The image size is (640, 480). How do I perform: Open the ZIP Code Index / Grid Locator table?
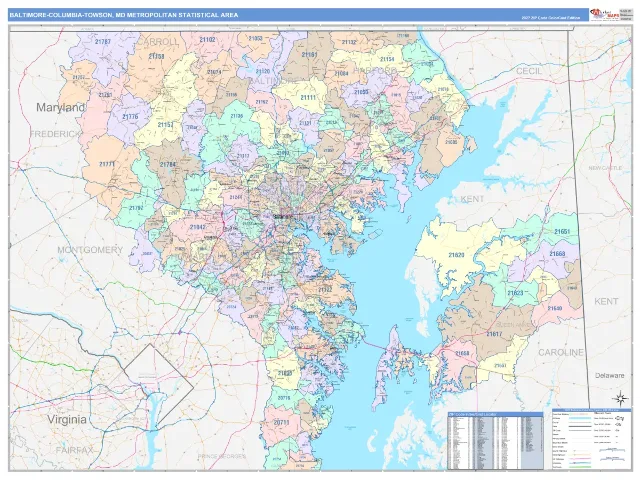tap(496, 441)
